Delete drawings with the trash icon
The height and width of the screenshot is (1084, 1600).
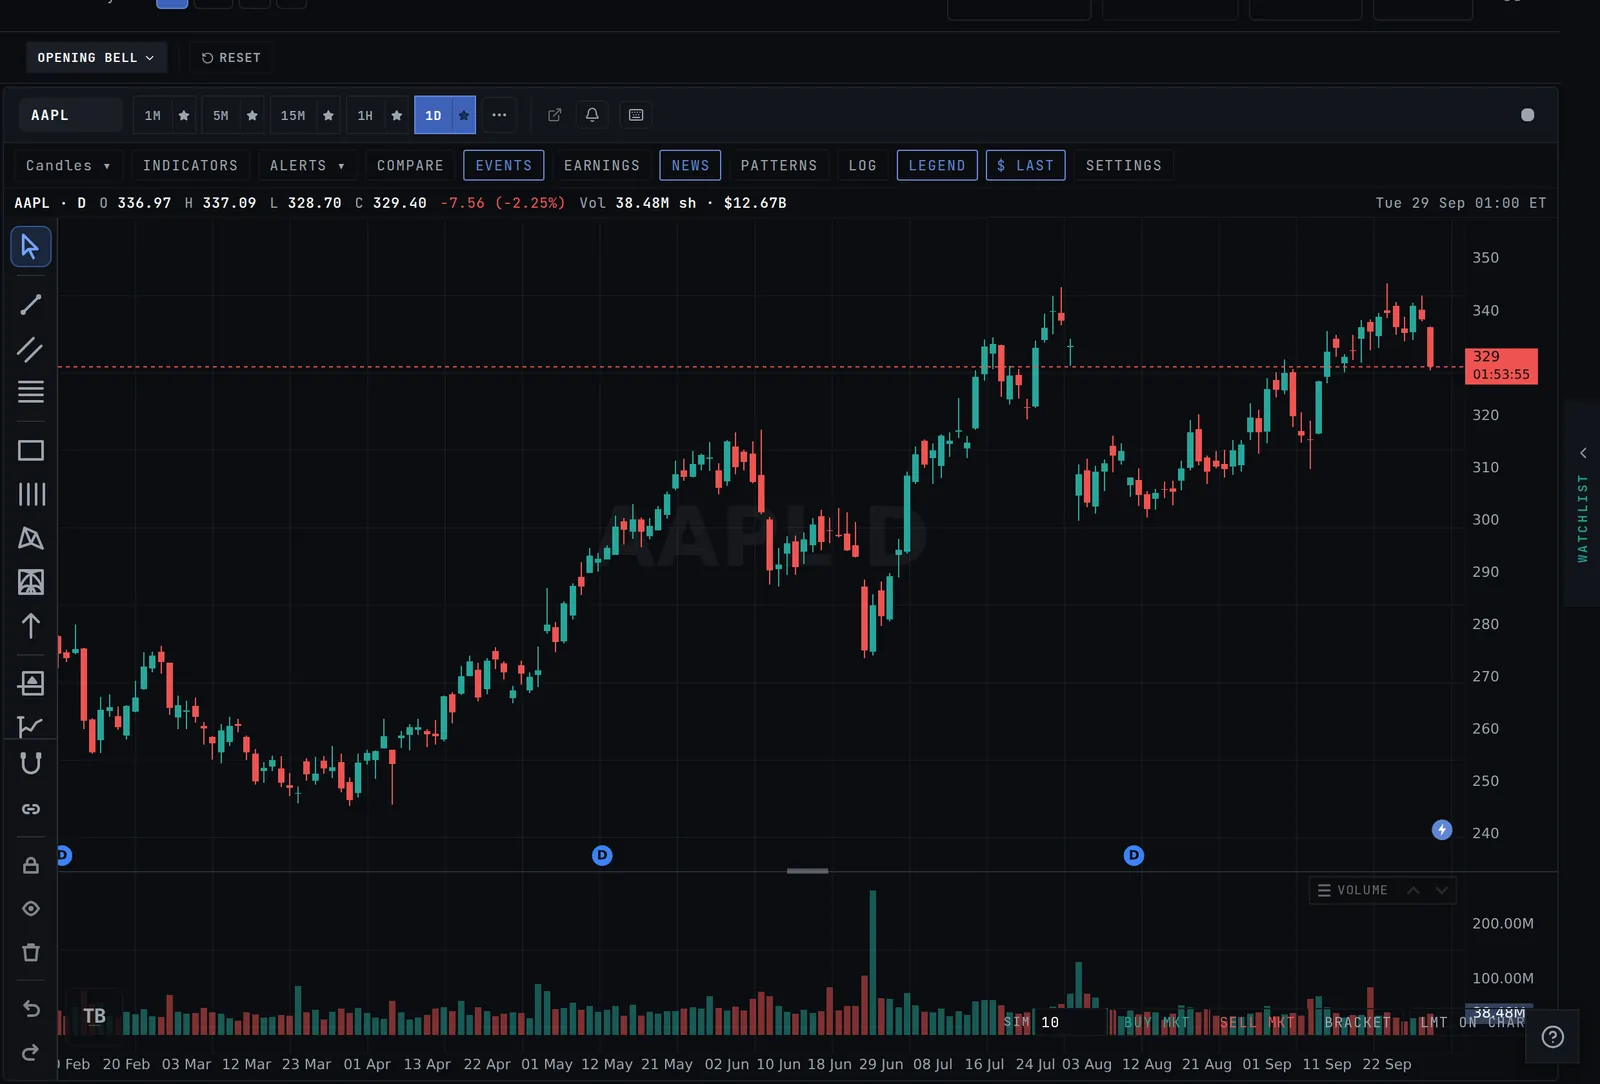pyautogui.click(x=31, y=952)
